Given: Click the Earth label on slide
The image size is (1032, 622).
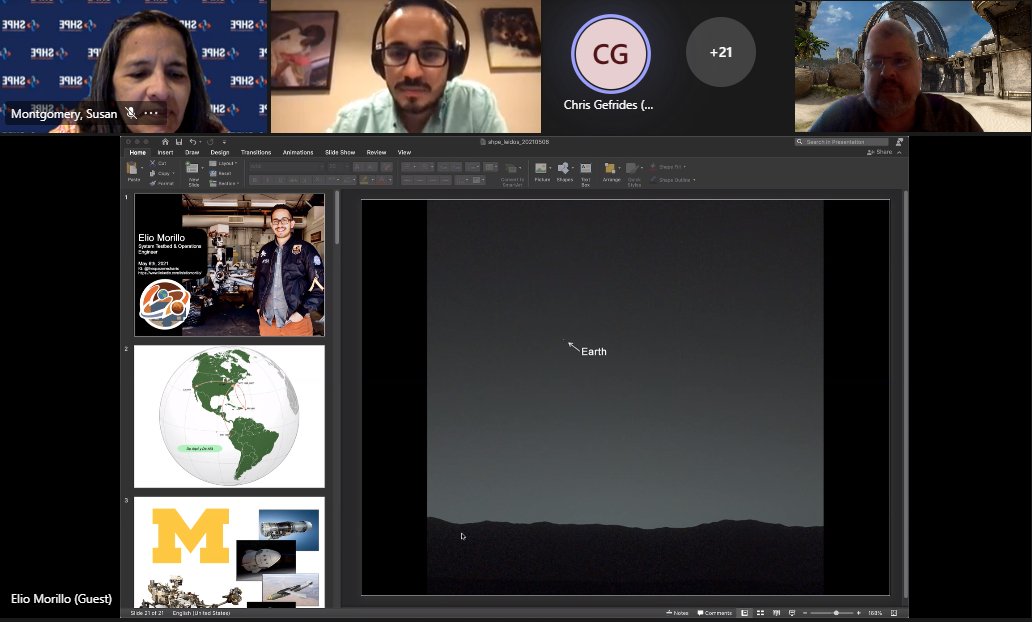Looking at the screenshot, I should coord(594,351).
